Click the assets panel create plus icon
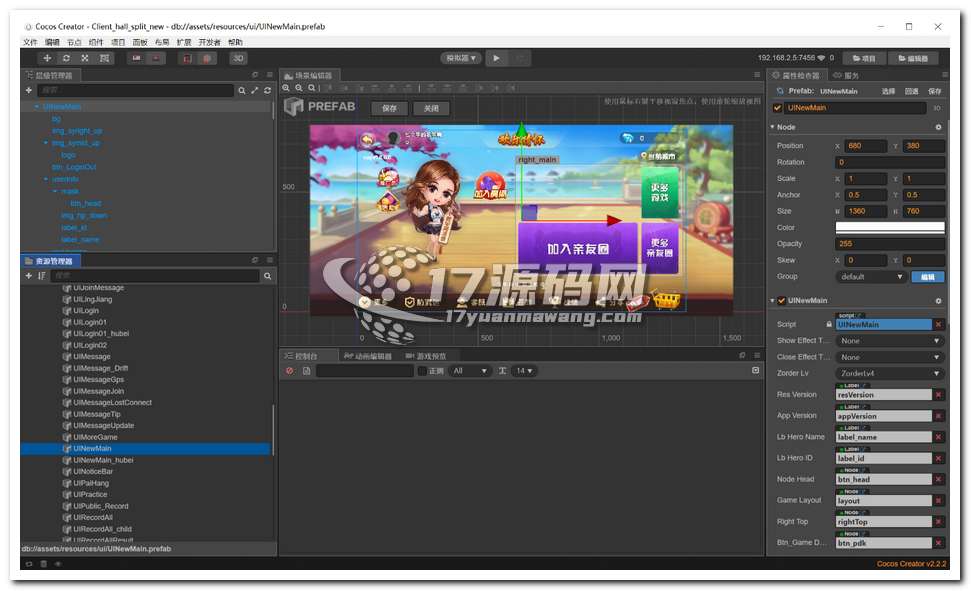The width and height of the screenshot is (971, 591). click(28, 276)
